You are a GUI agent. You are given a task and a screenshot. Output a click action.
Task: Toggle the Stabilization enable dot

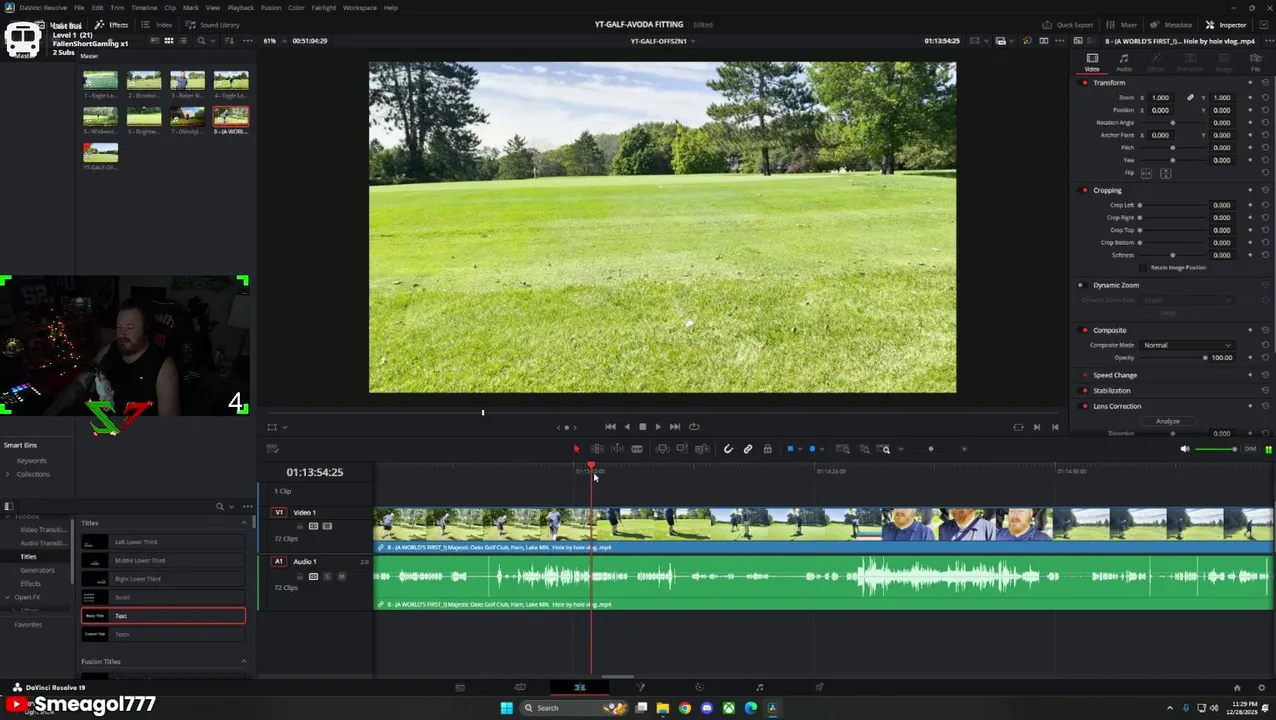coord(1085,391)
